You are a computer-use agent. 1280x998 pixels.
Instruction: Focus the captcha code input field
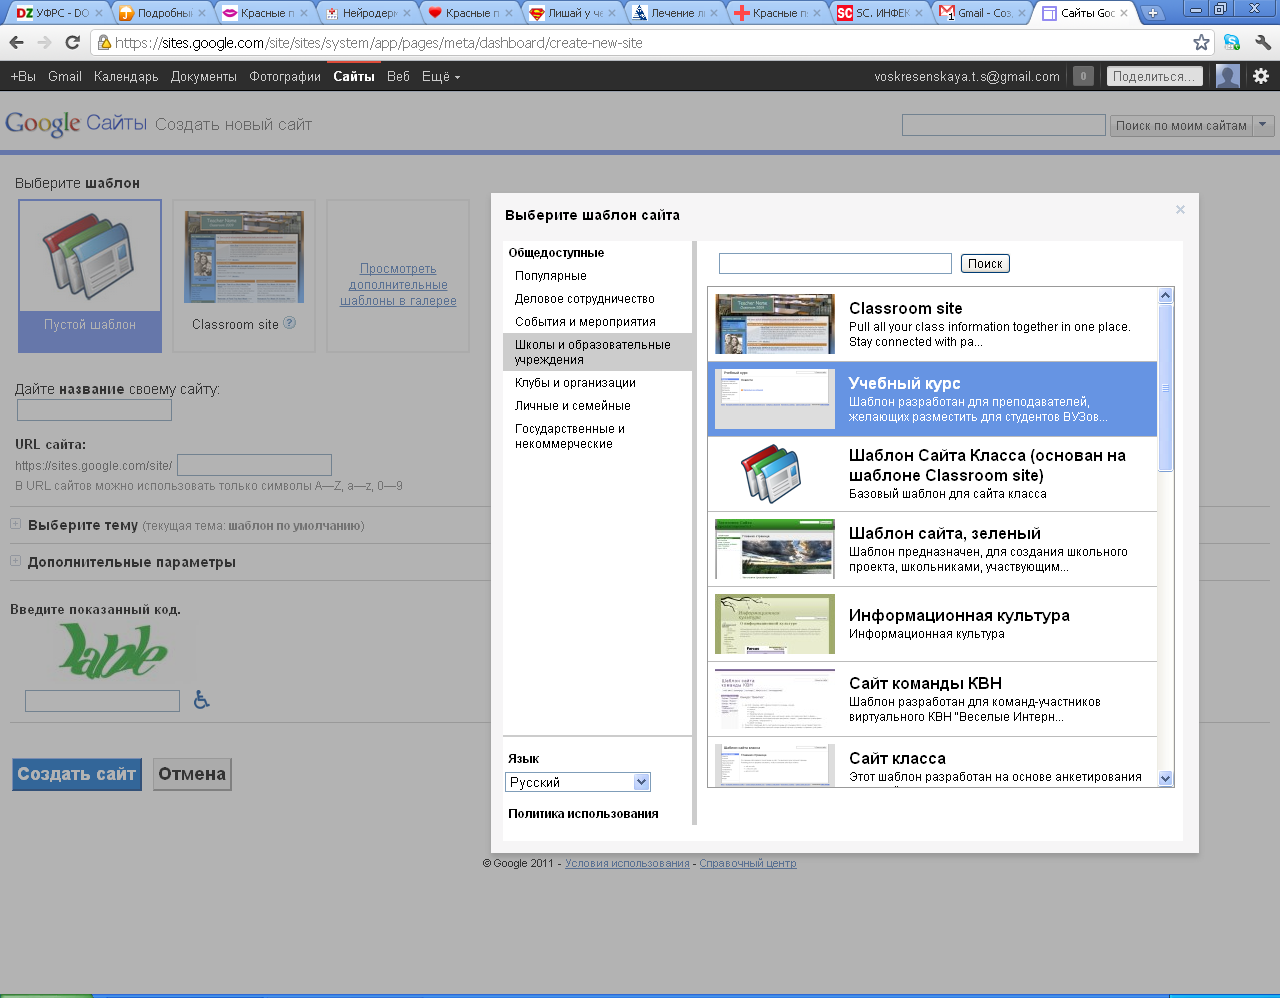coord(102,701)
